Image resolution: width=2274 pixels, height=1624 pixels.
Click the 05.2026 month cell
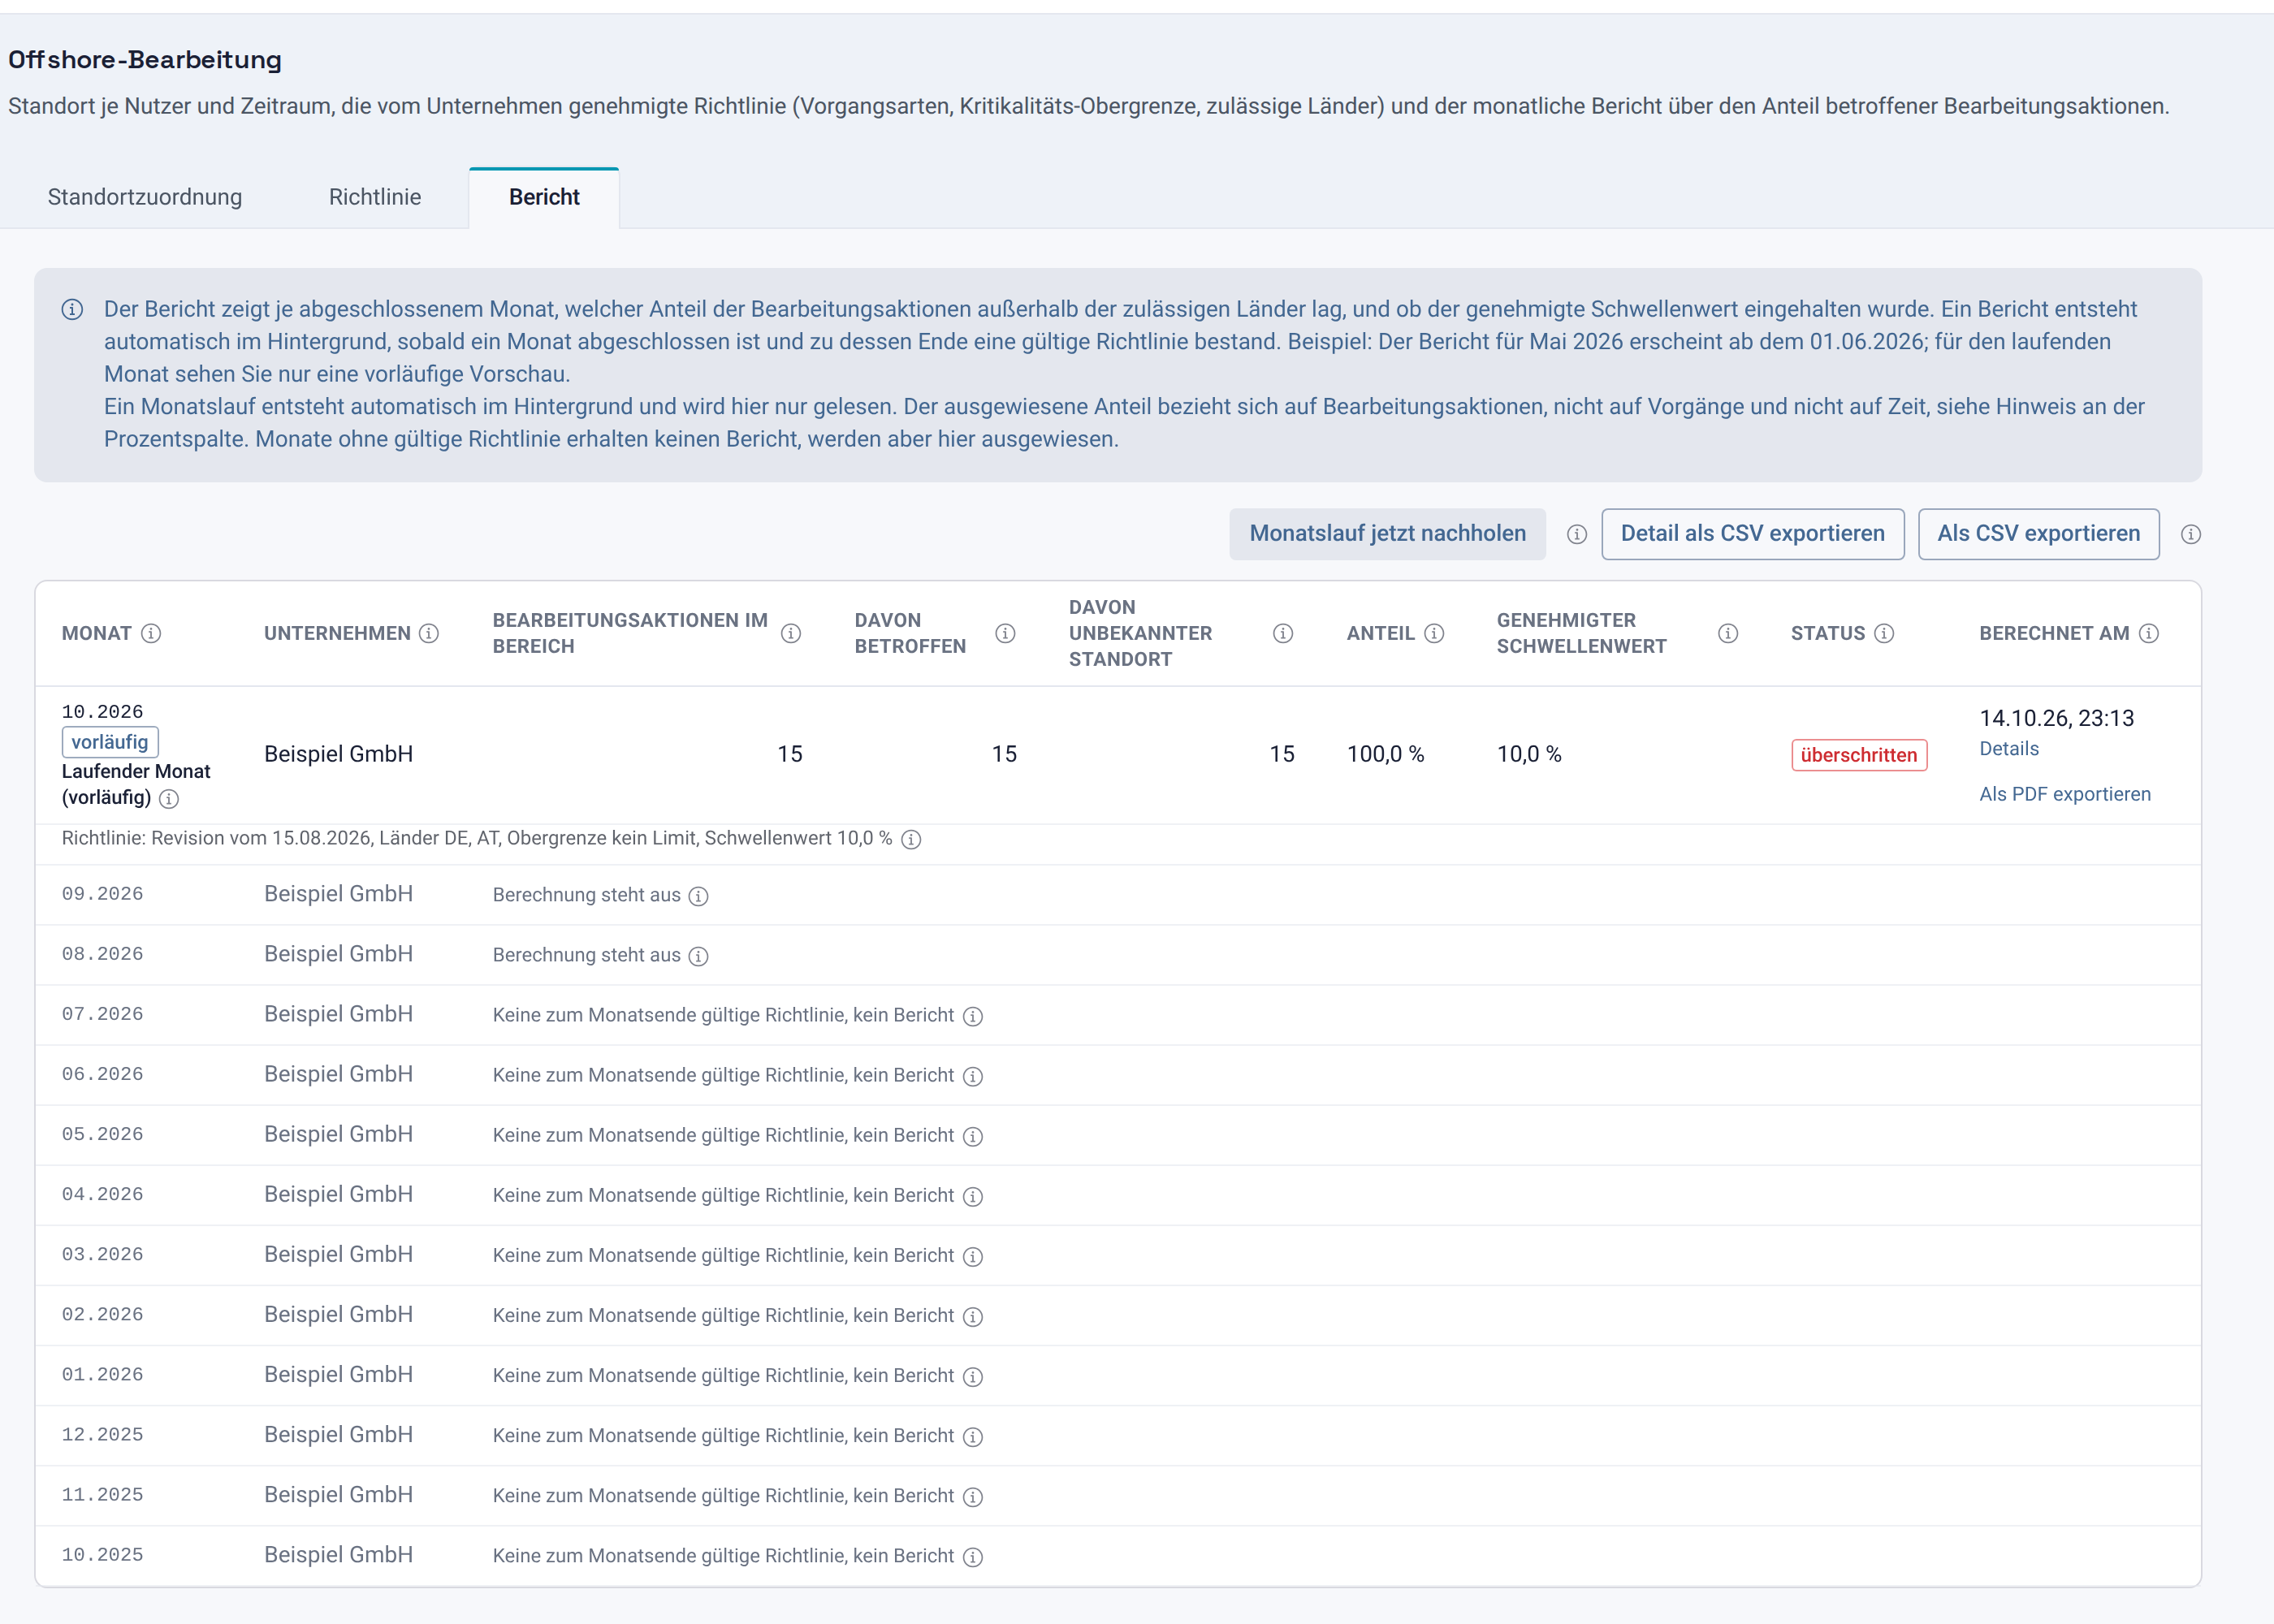[x=102, y=1134]
